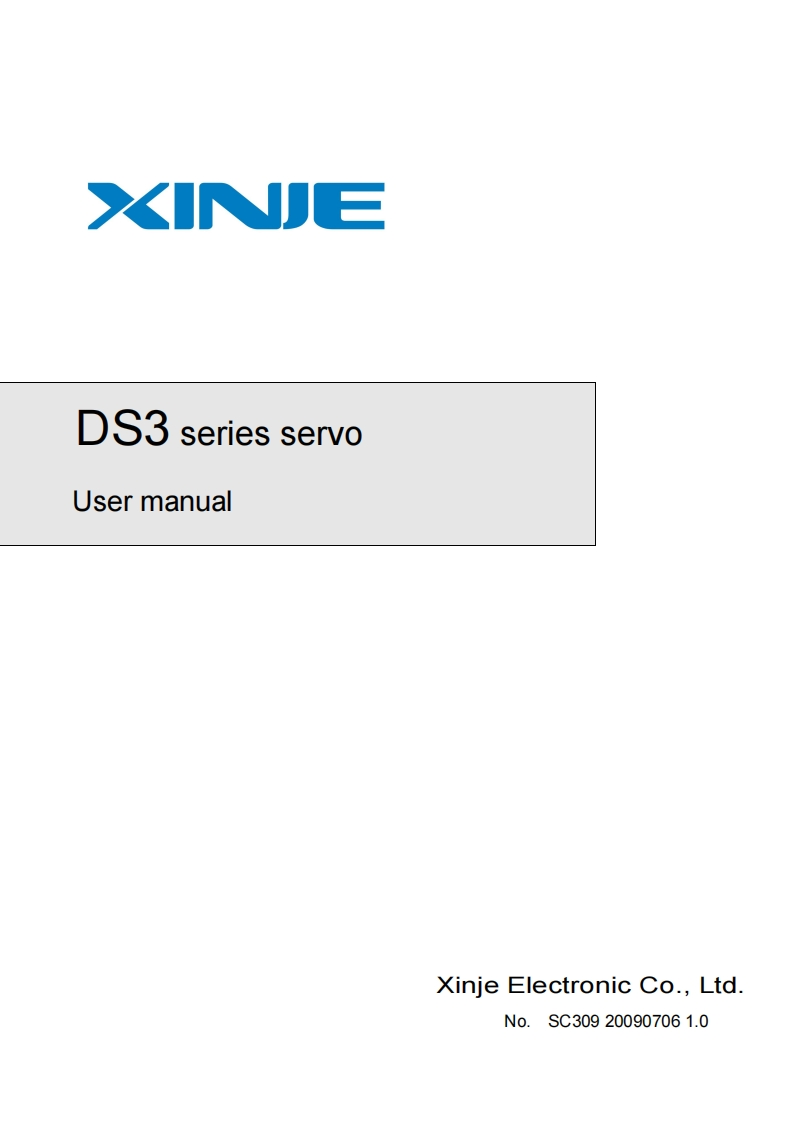
Task: Click the final E in XINJE logo
Action: click(351, 206)
